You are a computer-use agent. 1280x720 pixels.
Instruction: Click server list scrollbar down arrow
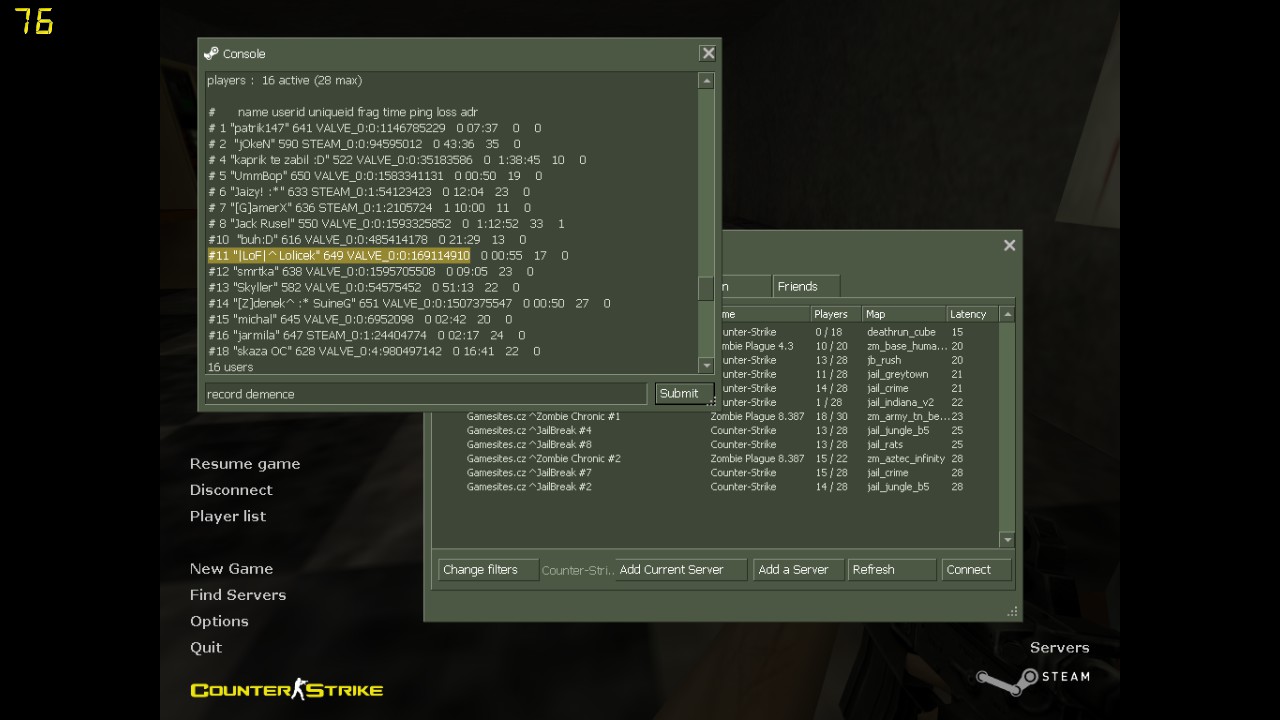coord(1007,540)
